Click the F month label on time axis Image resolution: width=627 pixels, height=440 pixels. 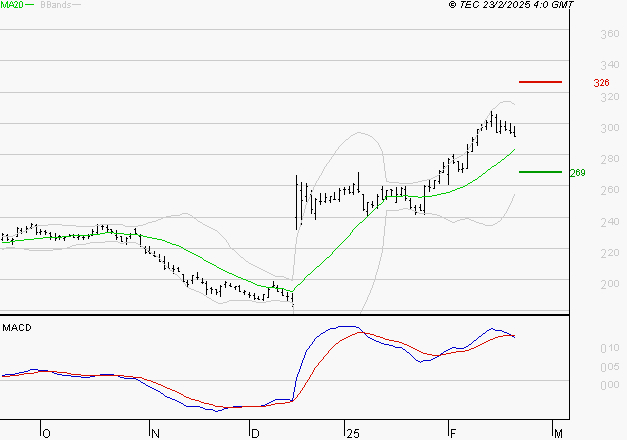point(453,434)
